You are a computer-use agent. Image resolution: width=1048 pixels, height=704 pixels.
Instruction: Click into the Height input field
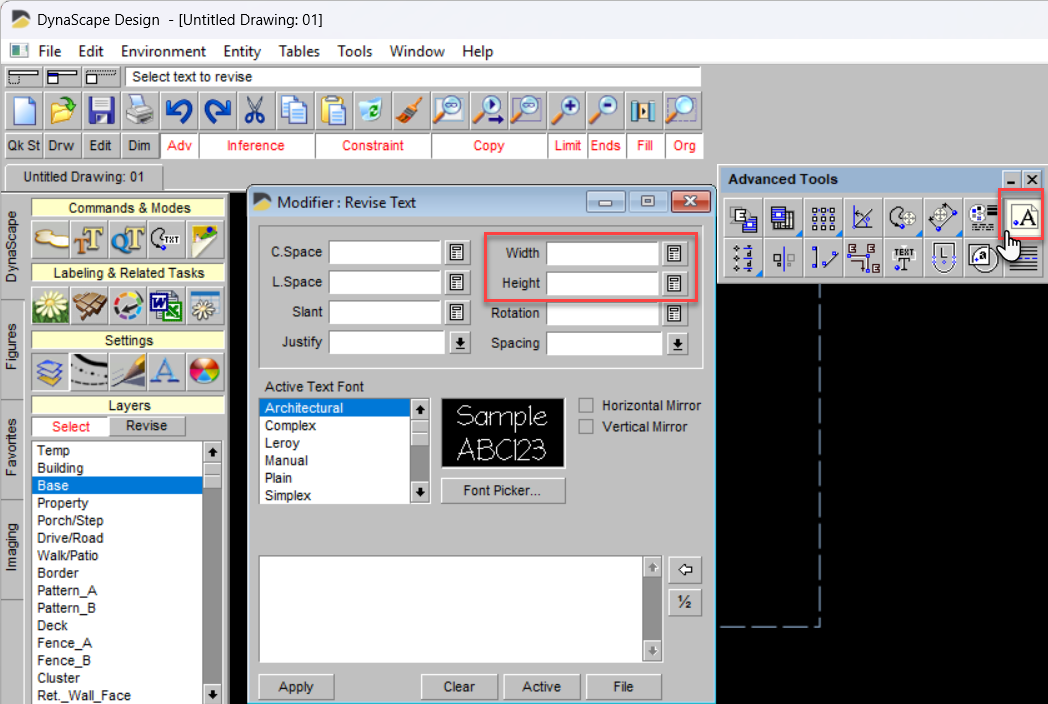[x=602, y=284]
